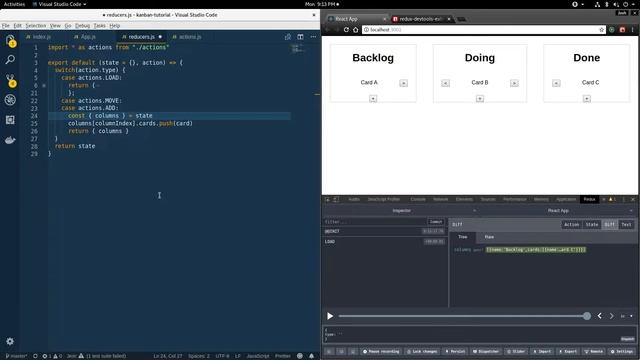Switch inspector to Test view
Image resolution: width=640 pixels, height=360 pixels.
tap(626, 224)
